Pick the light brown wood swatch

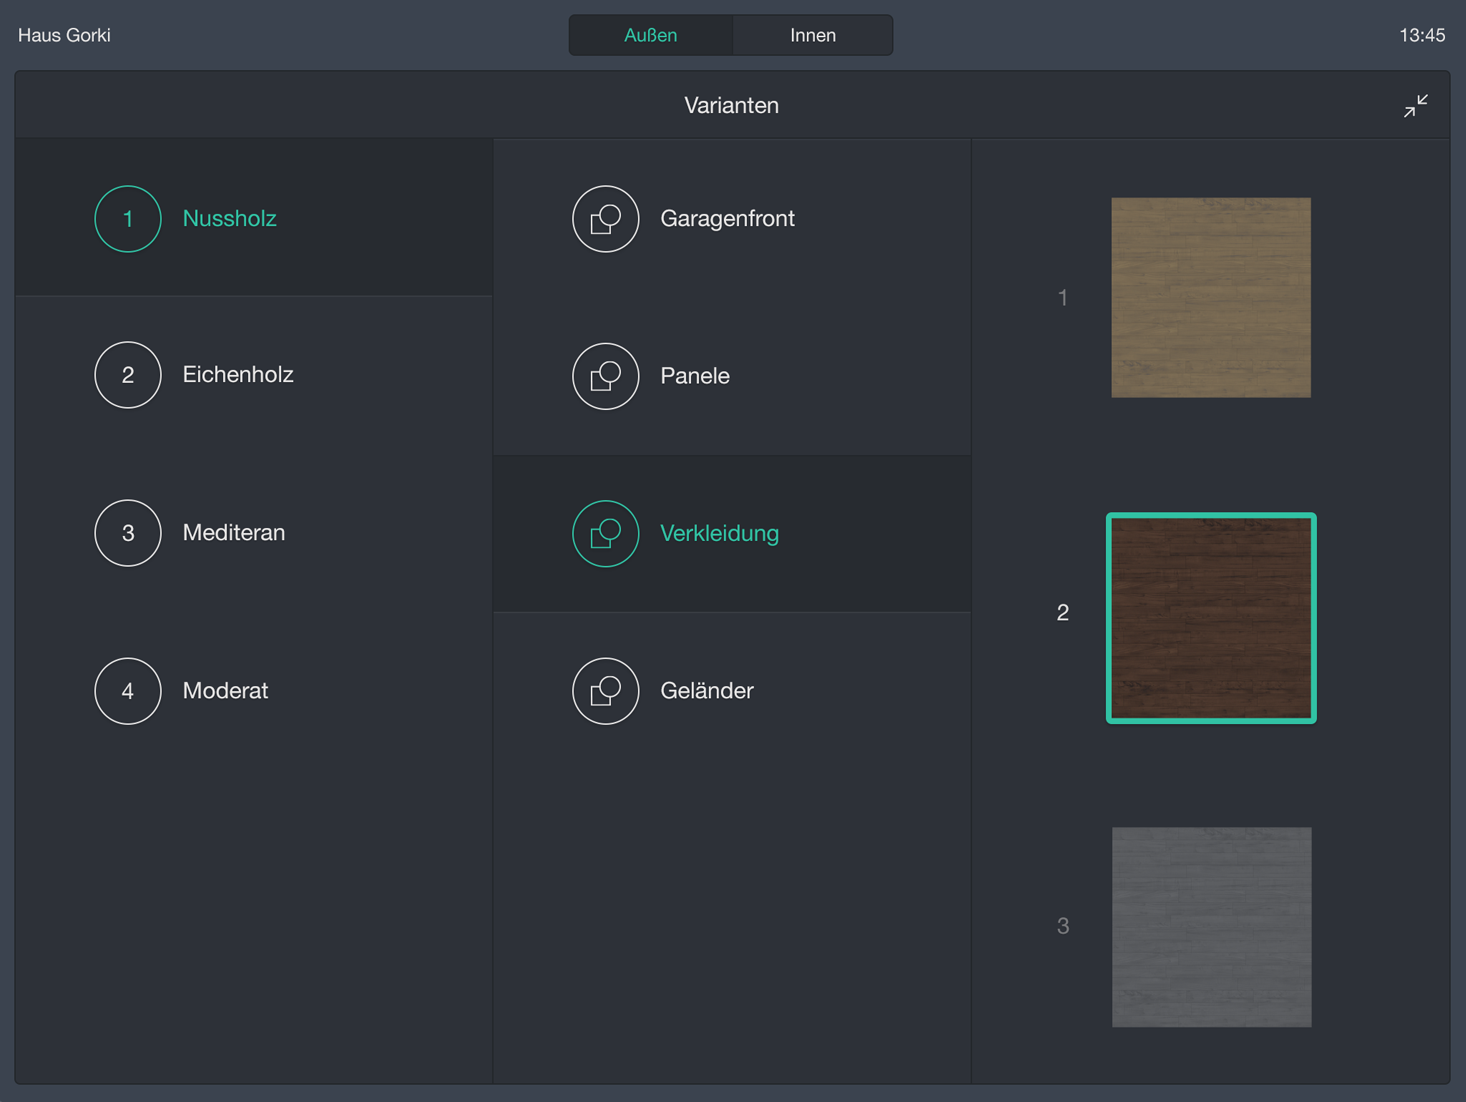[1210, 297]
